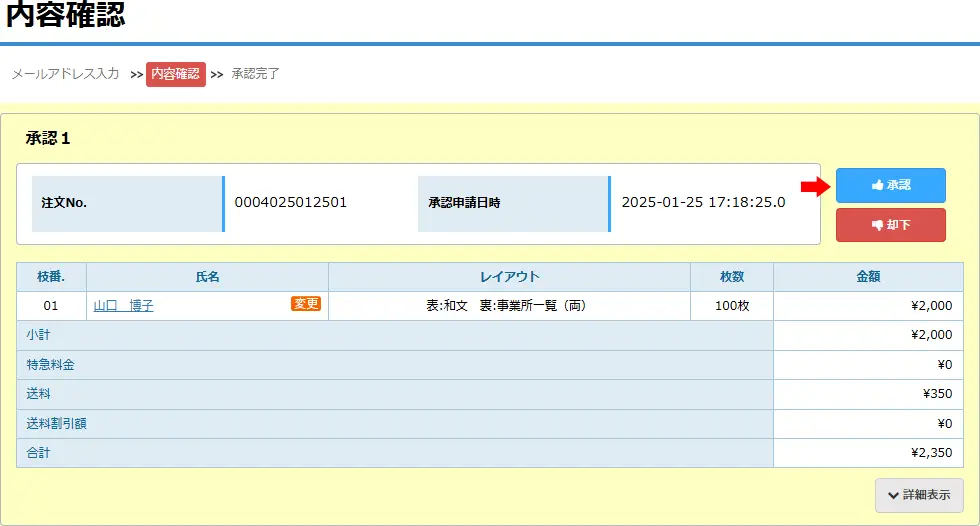Click the 氏名 column header

click(207, 277)
